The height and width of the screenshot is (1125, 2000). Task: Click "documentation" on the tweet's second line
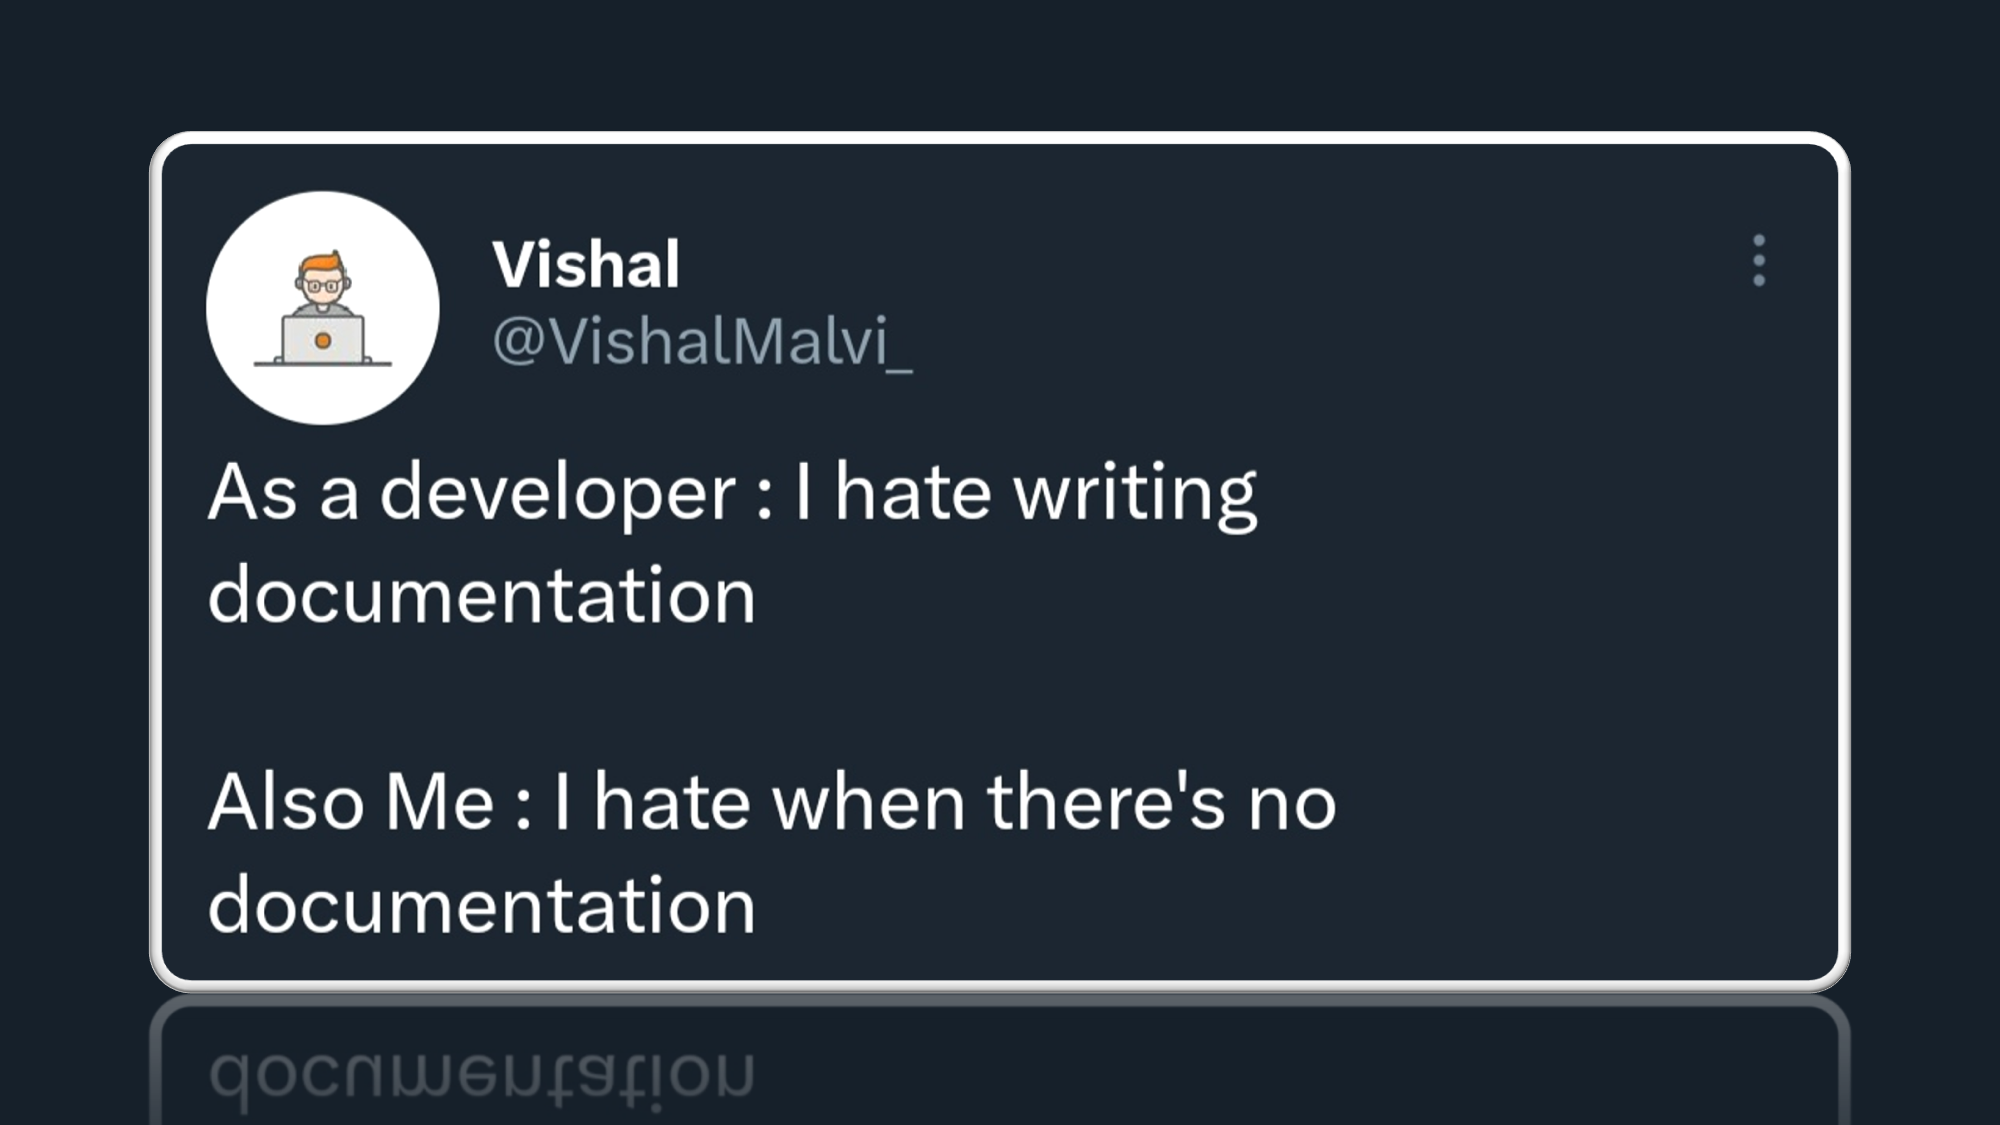click(x=481, y=596)
